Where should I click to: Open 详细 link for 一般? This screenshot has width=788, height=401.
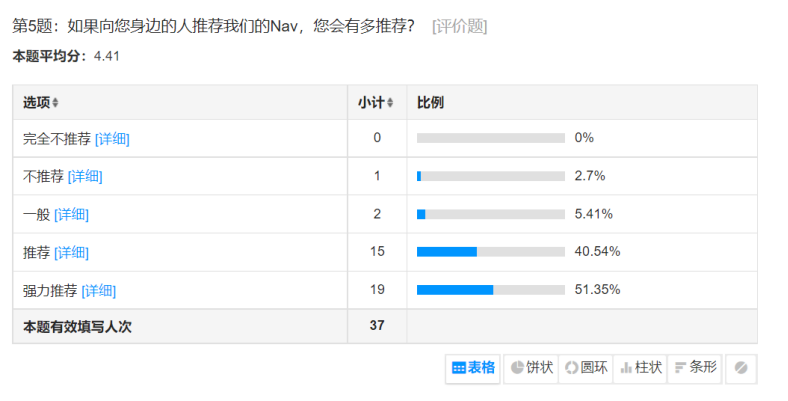[71, 214]
